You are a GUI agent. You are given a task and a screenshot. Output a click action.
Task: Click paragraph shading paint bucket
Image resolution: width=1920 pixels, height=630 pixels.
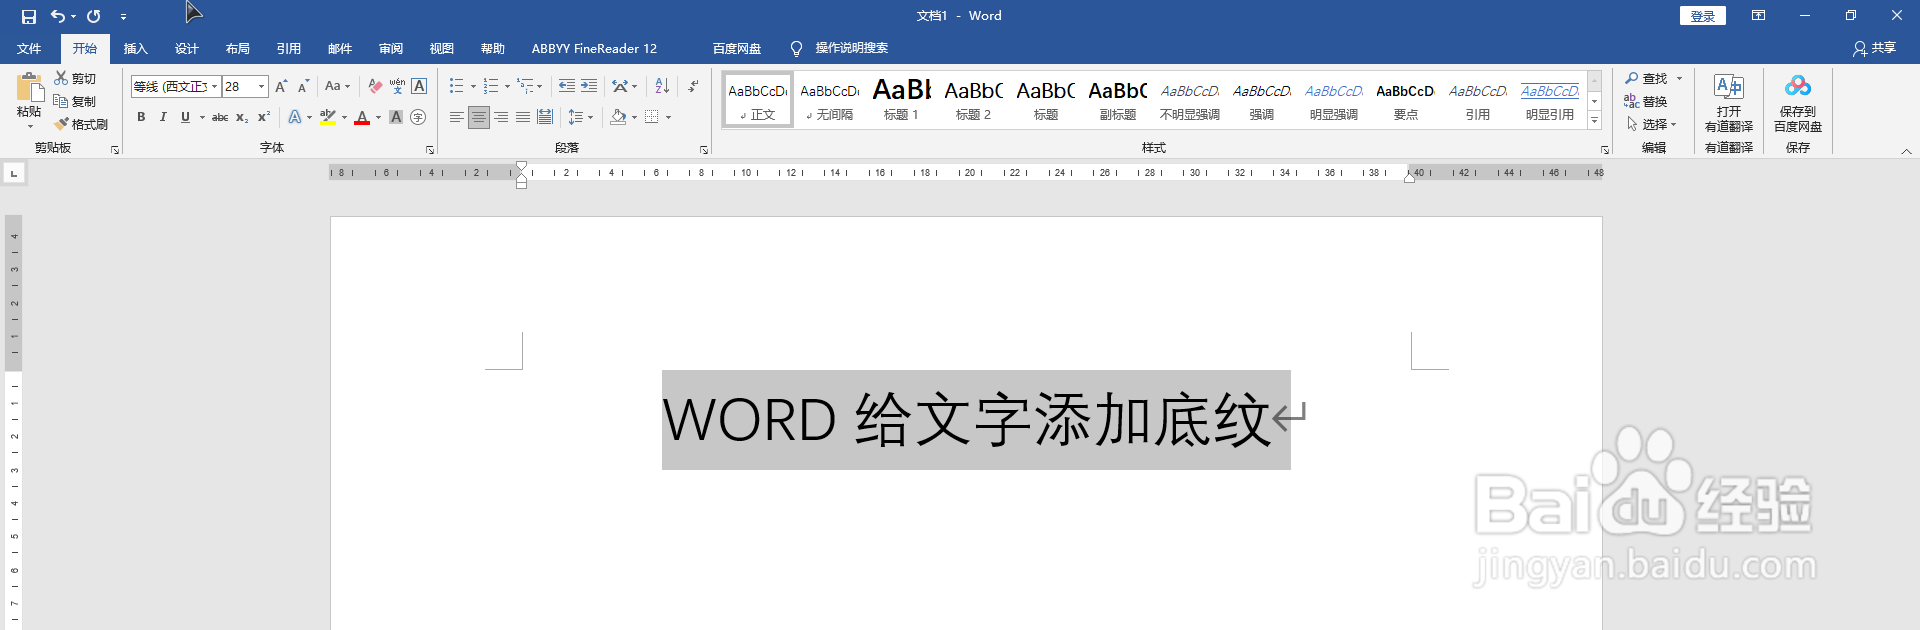(618, 117)
